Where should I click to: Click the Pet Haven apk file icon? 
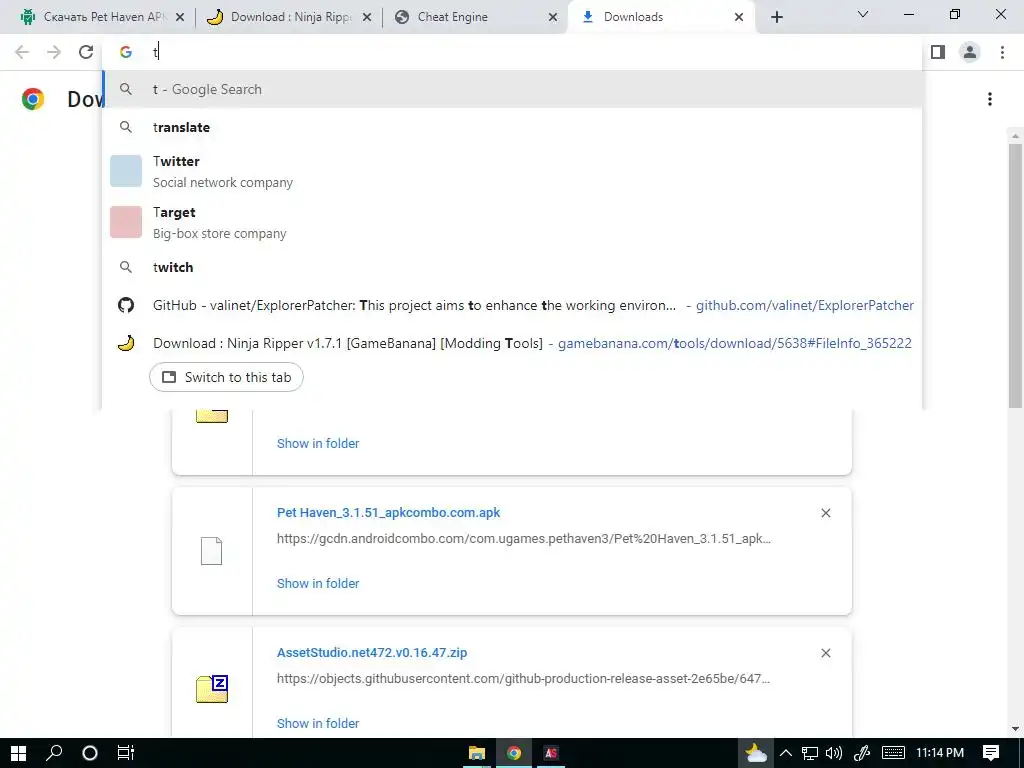[x=212, y=551]
